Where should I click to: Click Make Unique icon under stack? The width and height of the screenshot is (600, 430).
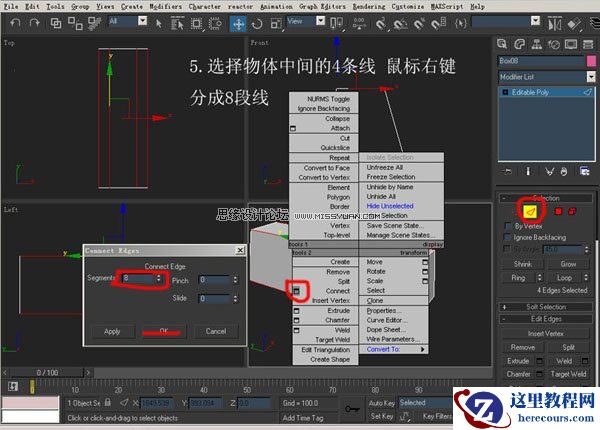[x=549, y=171]
